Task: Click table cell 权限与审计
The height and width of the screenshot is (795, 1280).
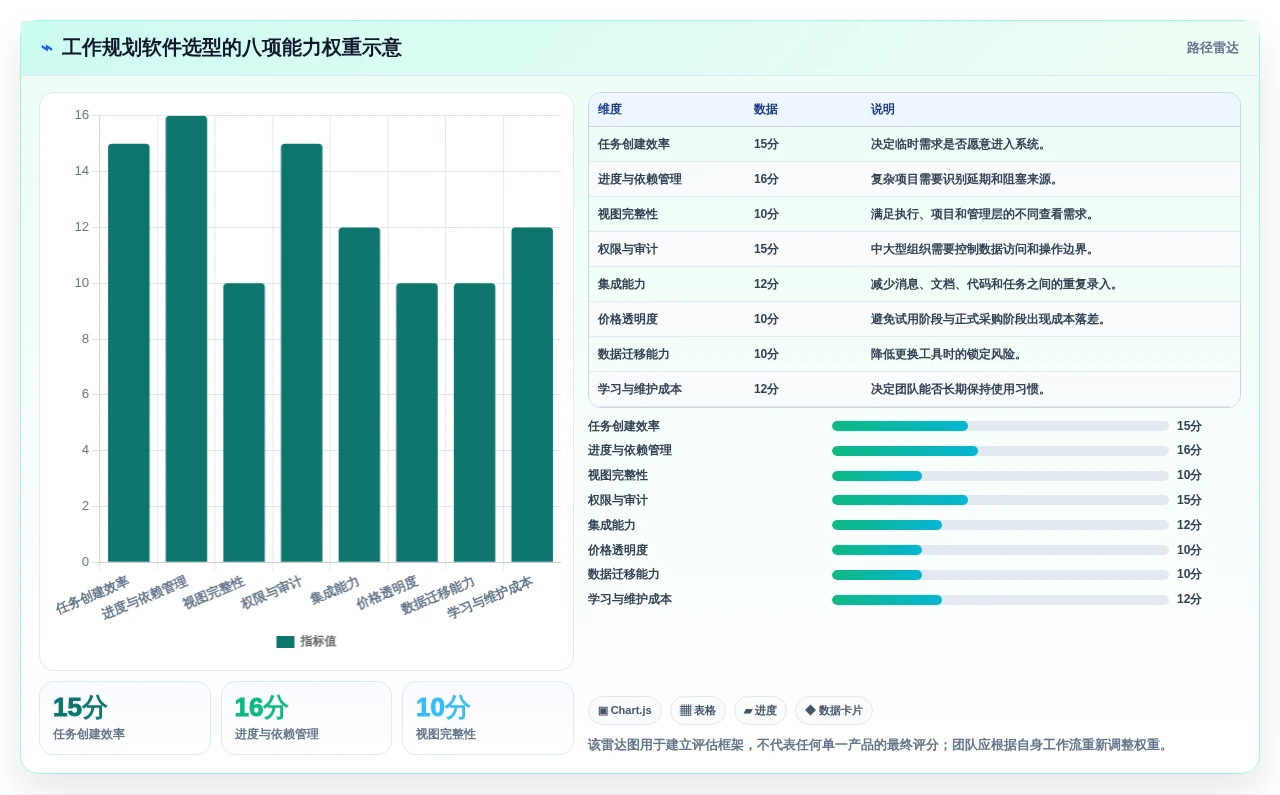Action: point(628,250)
